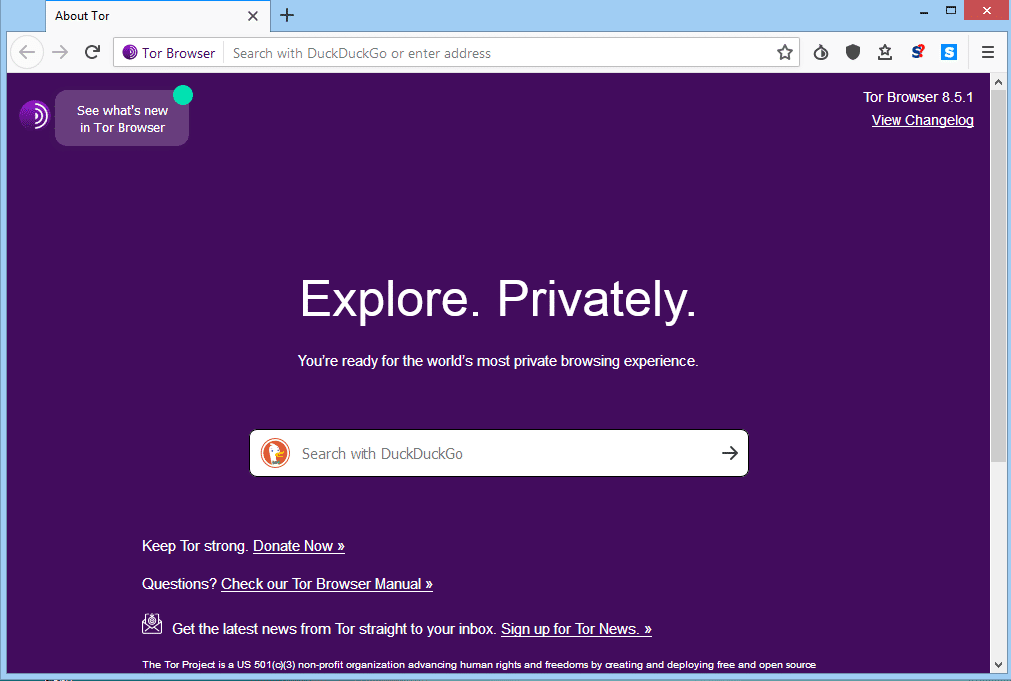Click 'Get the latest news from Tor' text
Viewport: 1011px width, 681px height.
334,629
